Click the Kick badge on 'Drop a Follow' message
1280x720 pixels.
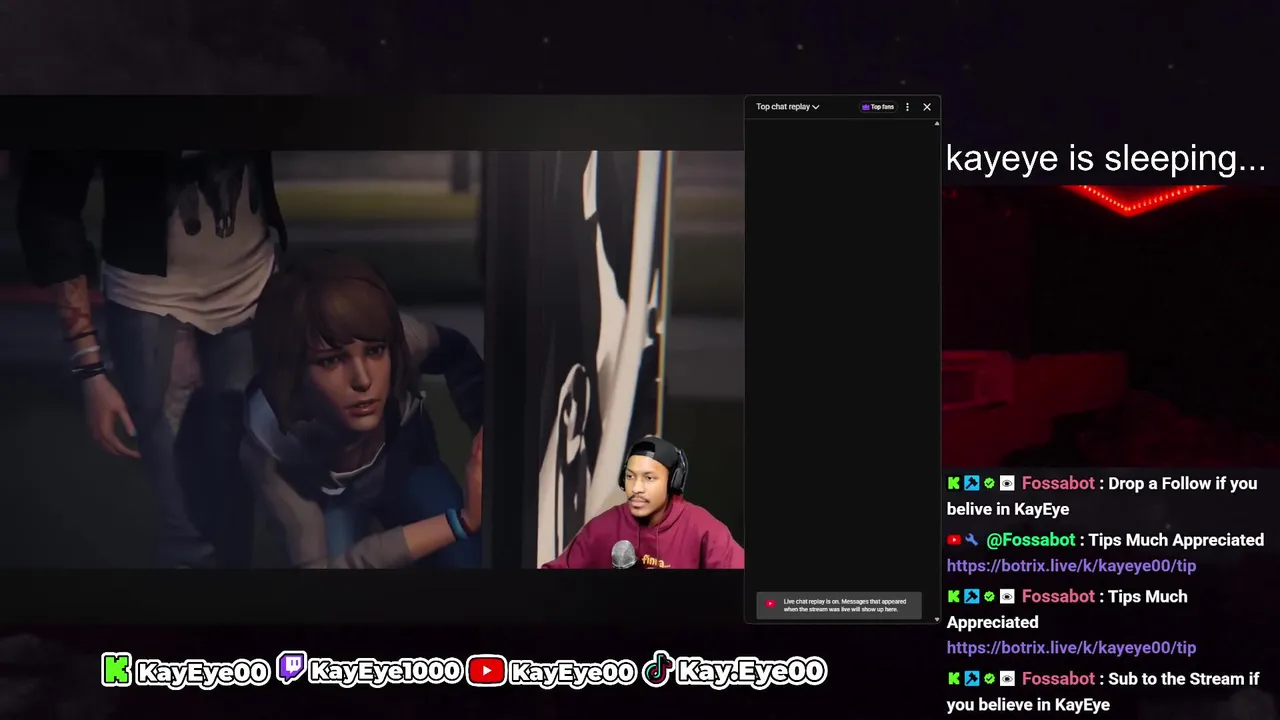coord(954,484)
